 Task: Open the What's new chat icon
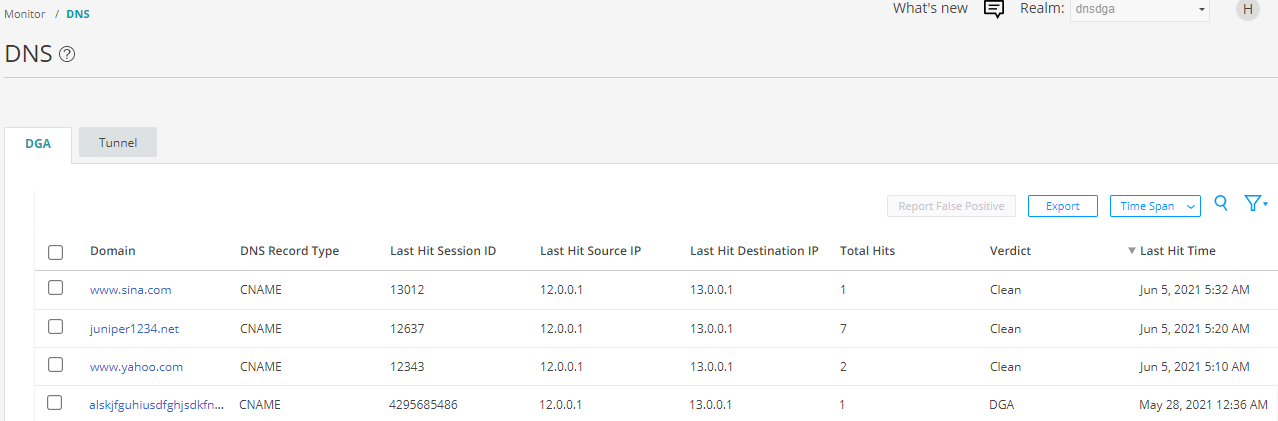[993, 10]
